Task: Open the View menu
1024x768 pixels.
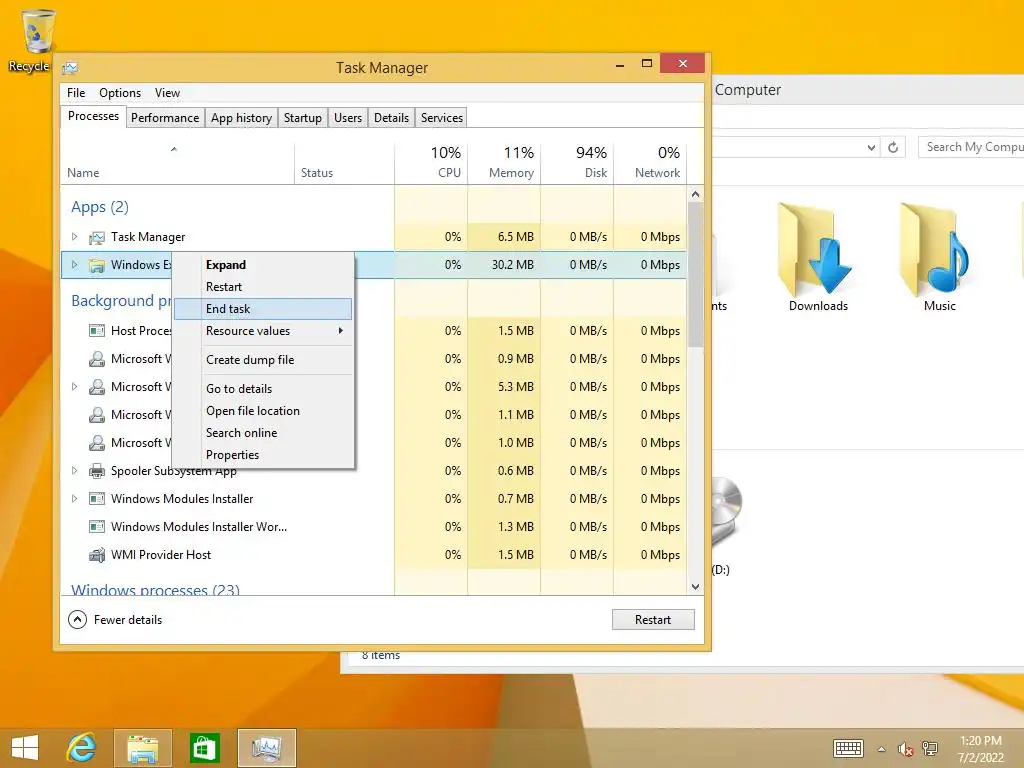Action: pyautogui.click(x=167, y=93)
